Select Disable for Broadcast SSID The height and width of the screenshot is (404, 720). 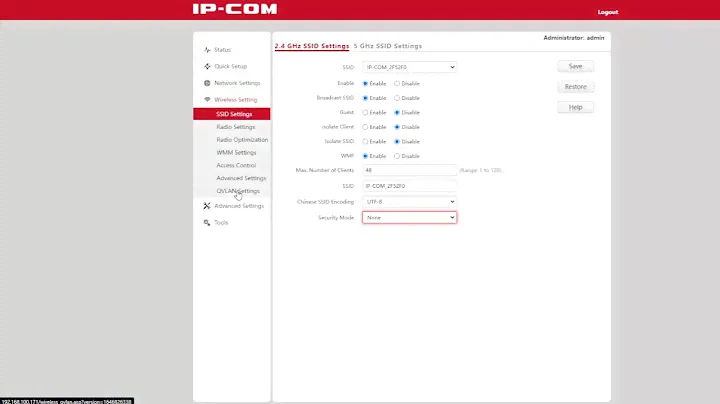point(398,98)
